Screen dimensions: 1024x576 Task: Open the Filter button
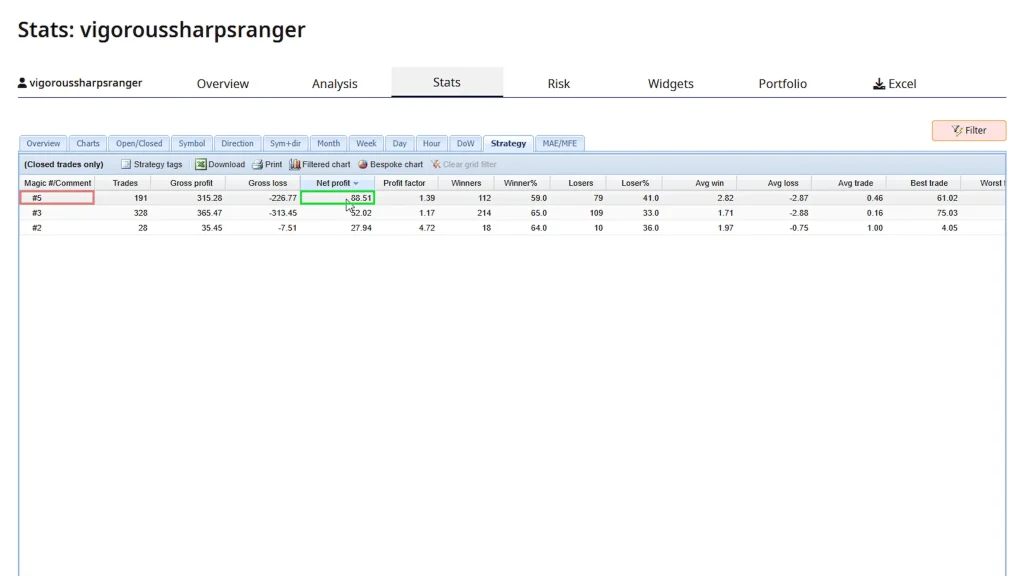pos(968,130)
